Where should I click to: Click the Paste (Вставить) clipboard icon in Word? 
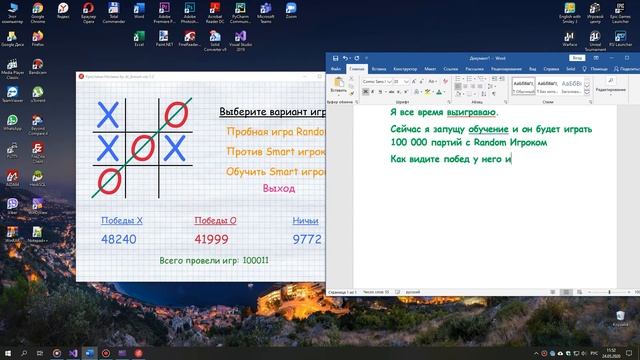(x=338, y=82)
